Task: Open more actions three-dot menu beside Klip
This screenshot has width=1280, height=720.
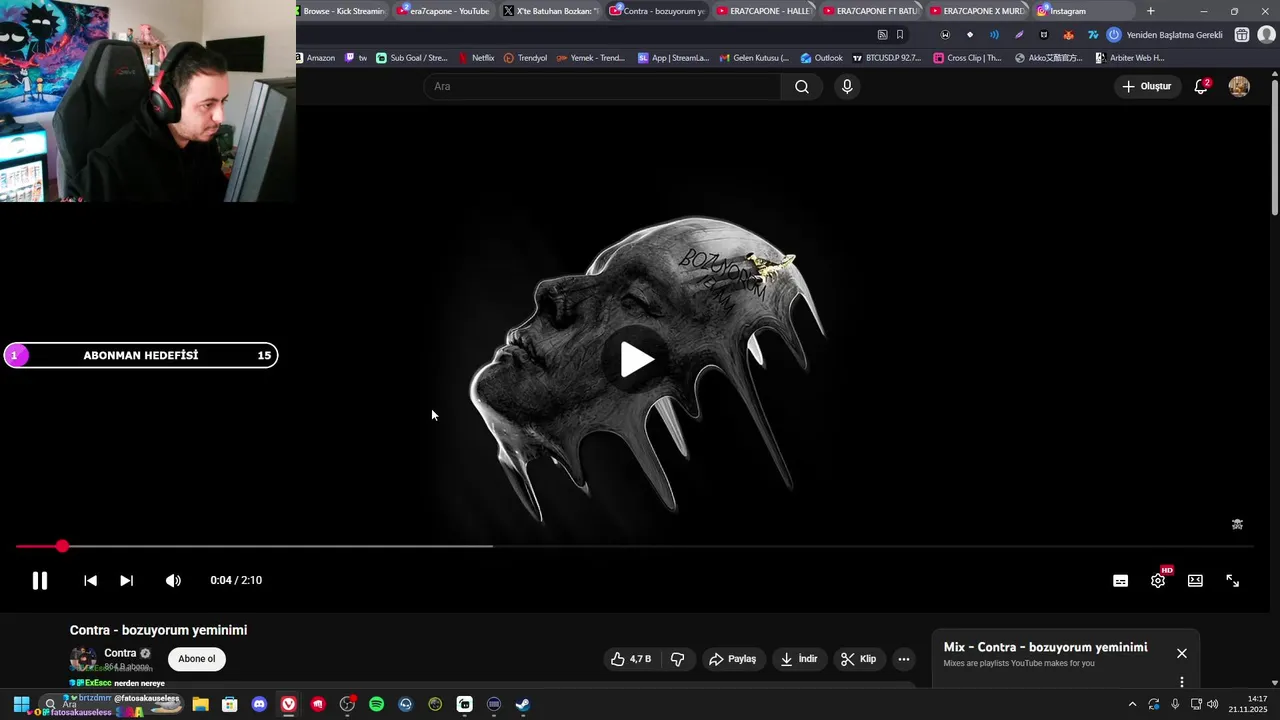Action: (903, 659)
